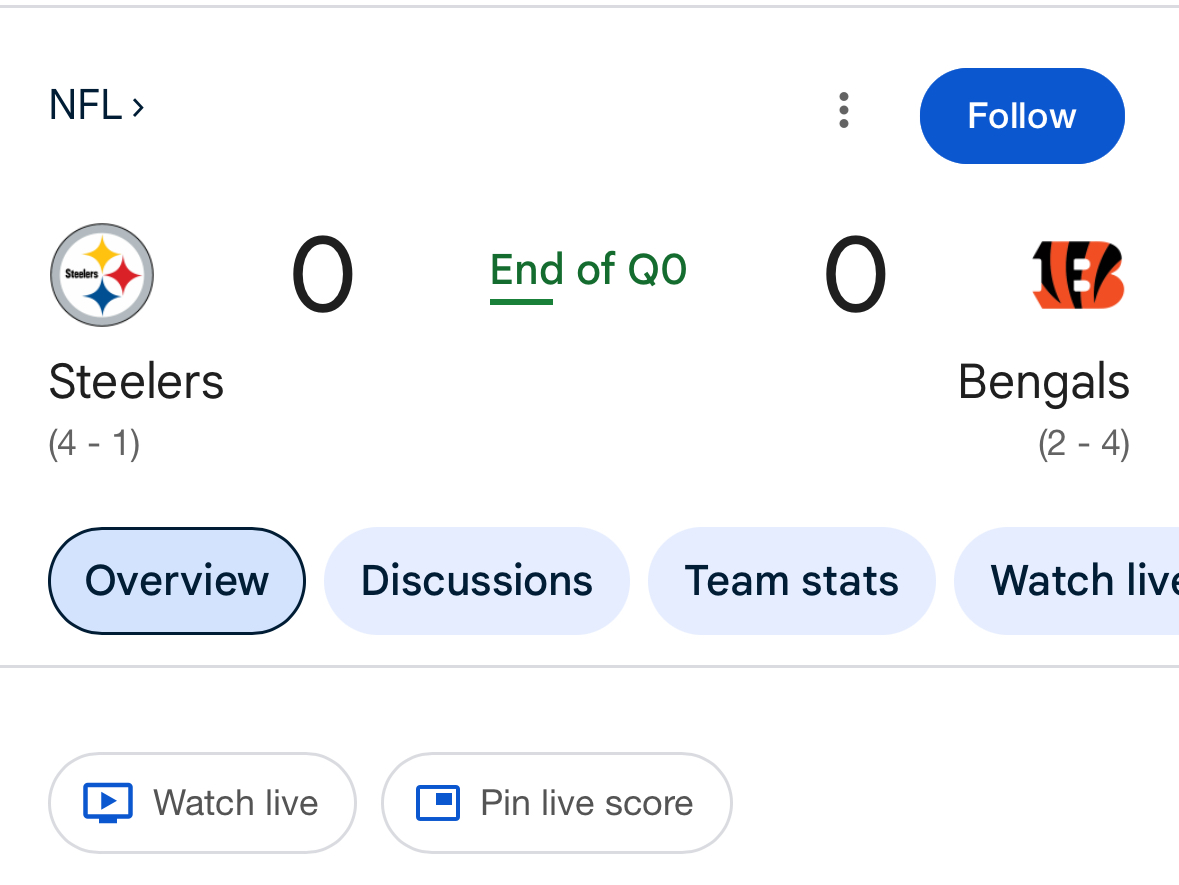This screenshot has height=885, width=1179.
Task: Open the Team stats tab
Action: click(x=791, y=581)
